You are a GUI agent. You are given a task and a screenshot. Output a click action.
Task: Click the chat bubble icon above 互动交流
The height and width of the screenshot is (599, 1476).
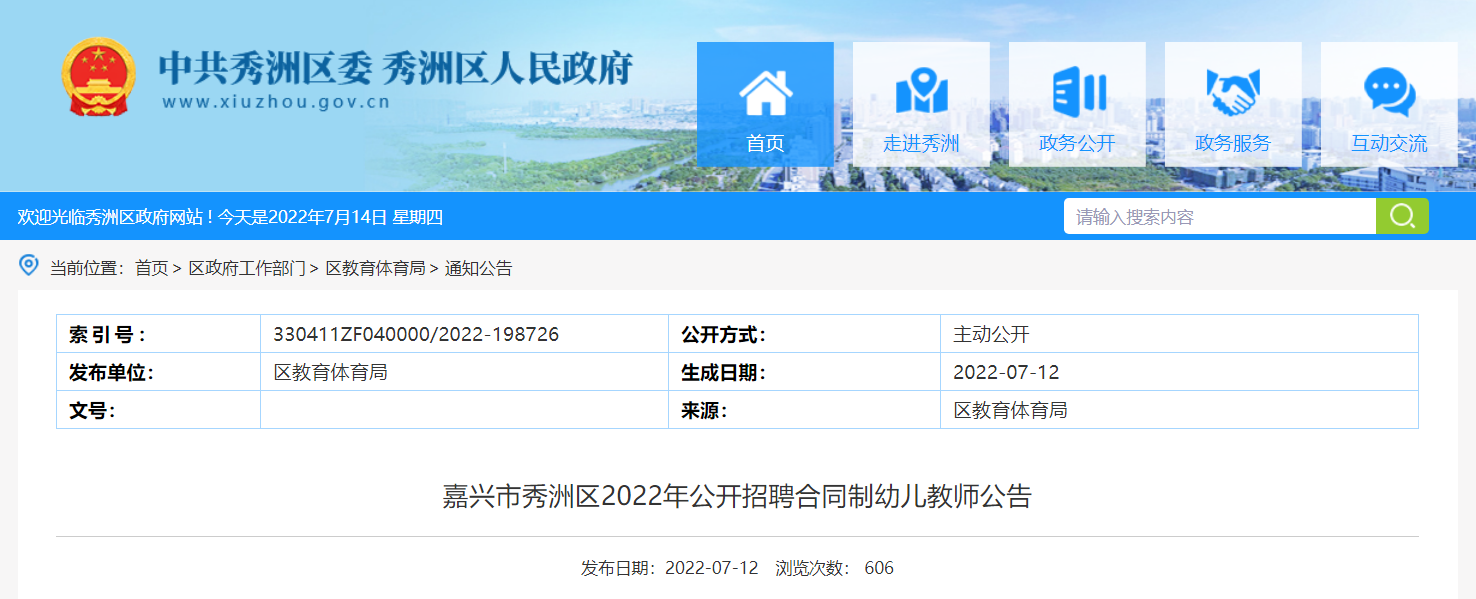(x=1389, y=92)
